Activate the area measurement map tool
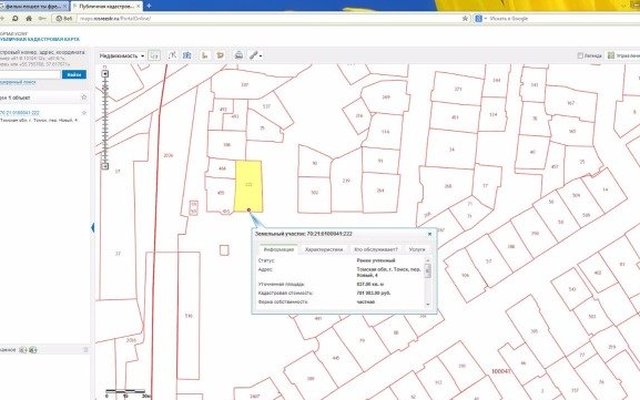Screen dimensions: 640x400 [x=187, y=55]
